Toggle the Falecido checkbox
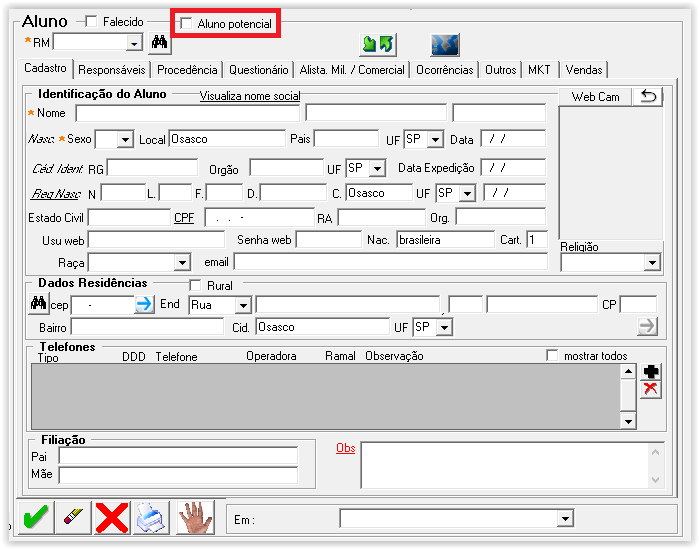 91,21
